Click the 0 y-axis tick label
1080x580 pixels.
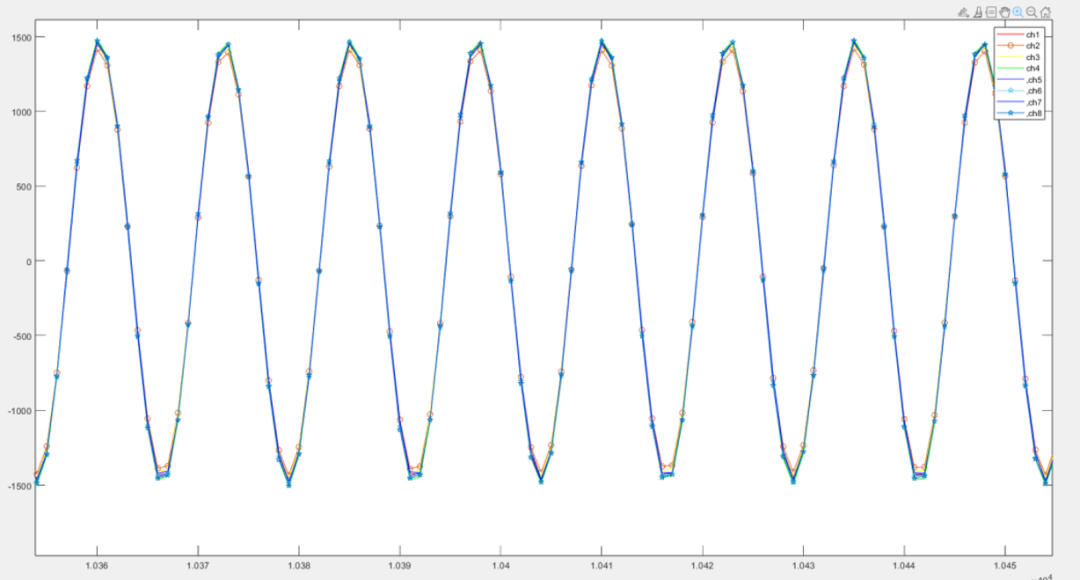point(29,261)
